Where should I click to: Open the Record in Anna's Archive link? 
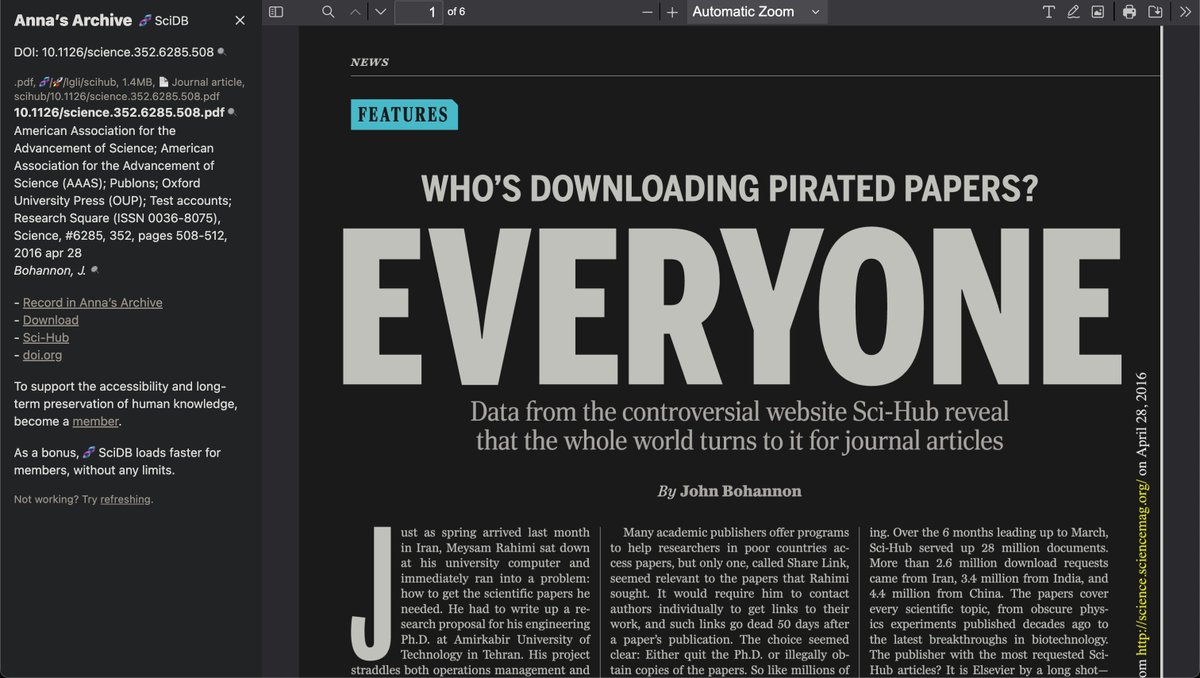click(x=92, y=302)
